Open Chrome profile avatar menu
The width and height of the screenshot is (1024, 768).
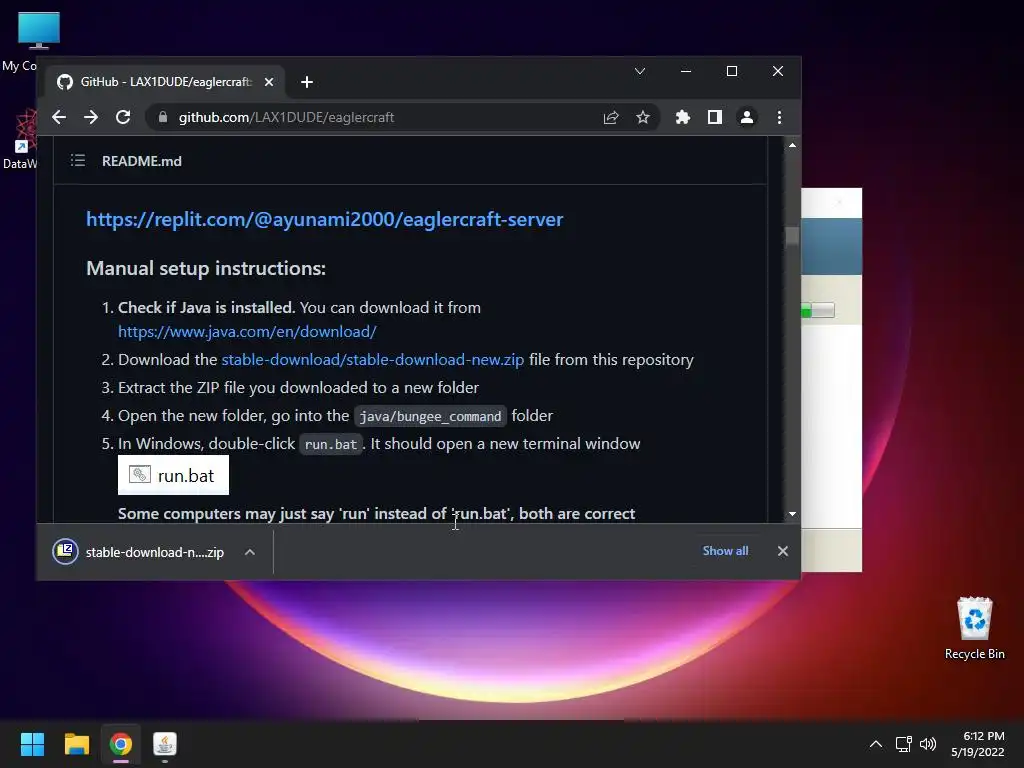point(746,118)
